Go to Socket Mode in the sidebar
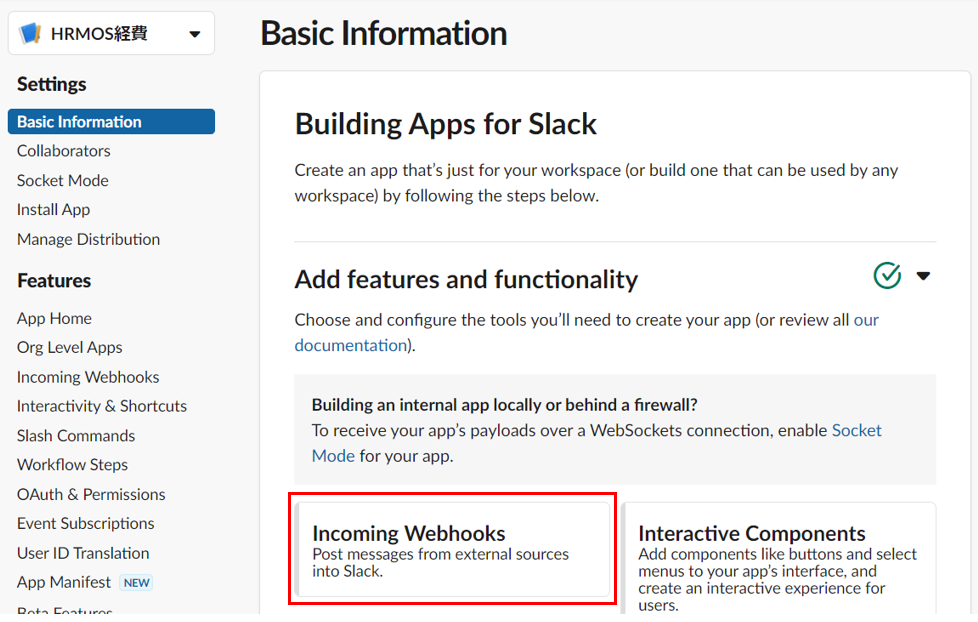This screenshot has height=622, width=978. tap(62, 180)
